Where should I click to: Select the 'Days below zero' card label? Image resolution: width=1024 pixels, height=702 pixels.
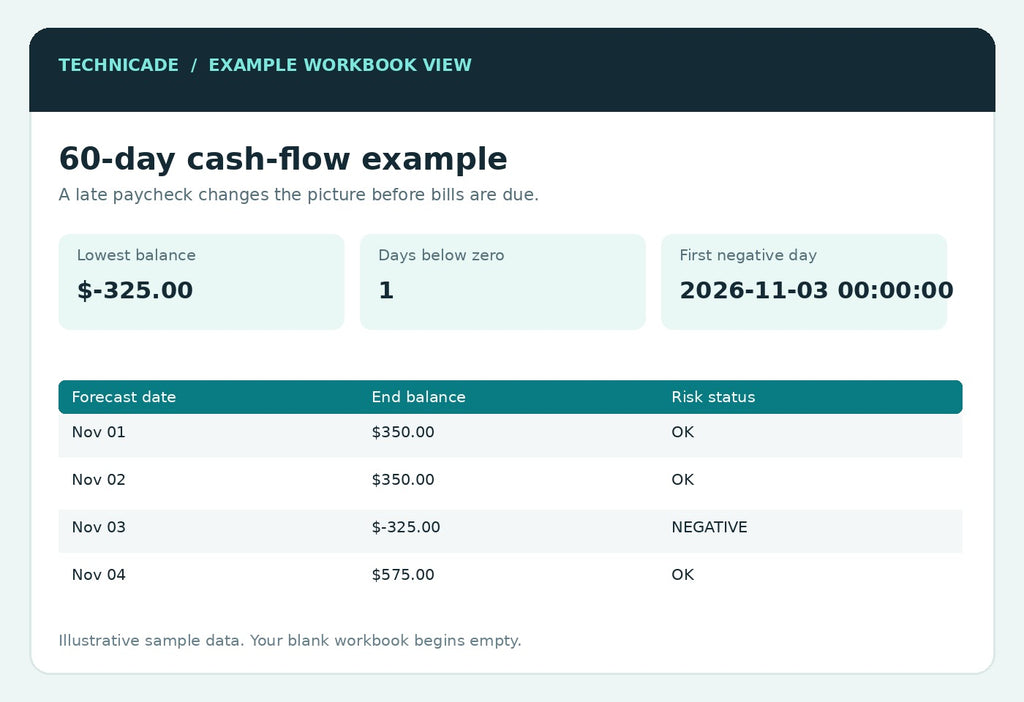coord(441,255)
